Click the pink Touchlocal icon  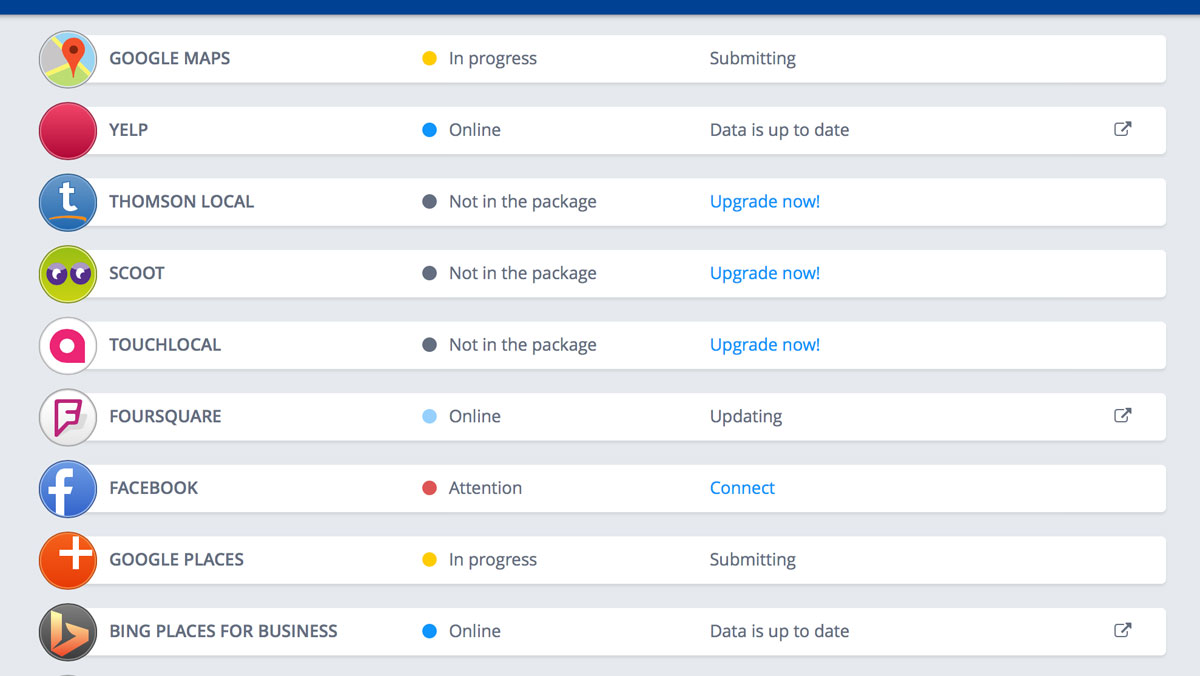pos(68,346)
